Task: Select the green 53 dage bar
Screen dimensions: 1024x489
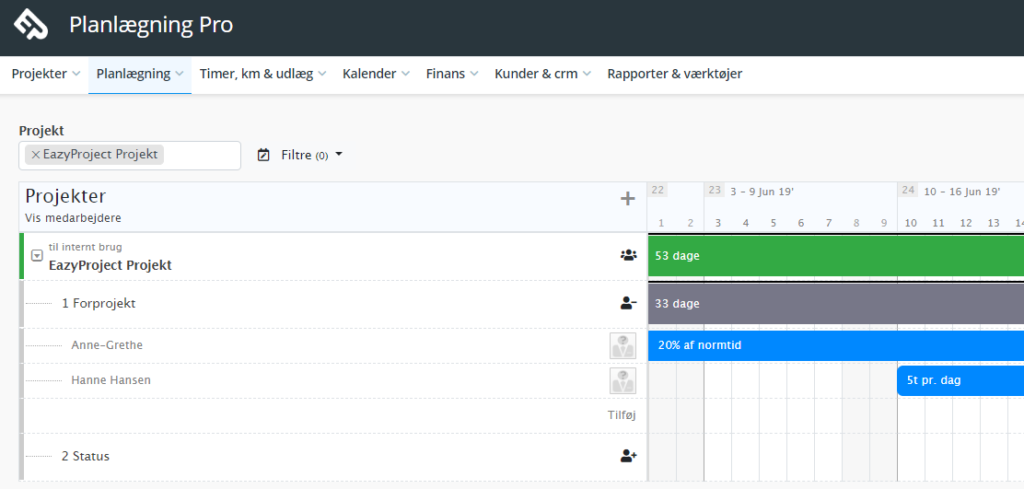Action: (x=836, y=256)
